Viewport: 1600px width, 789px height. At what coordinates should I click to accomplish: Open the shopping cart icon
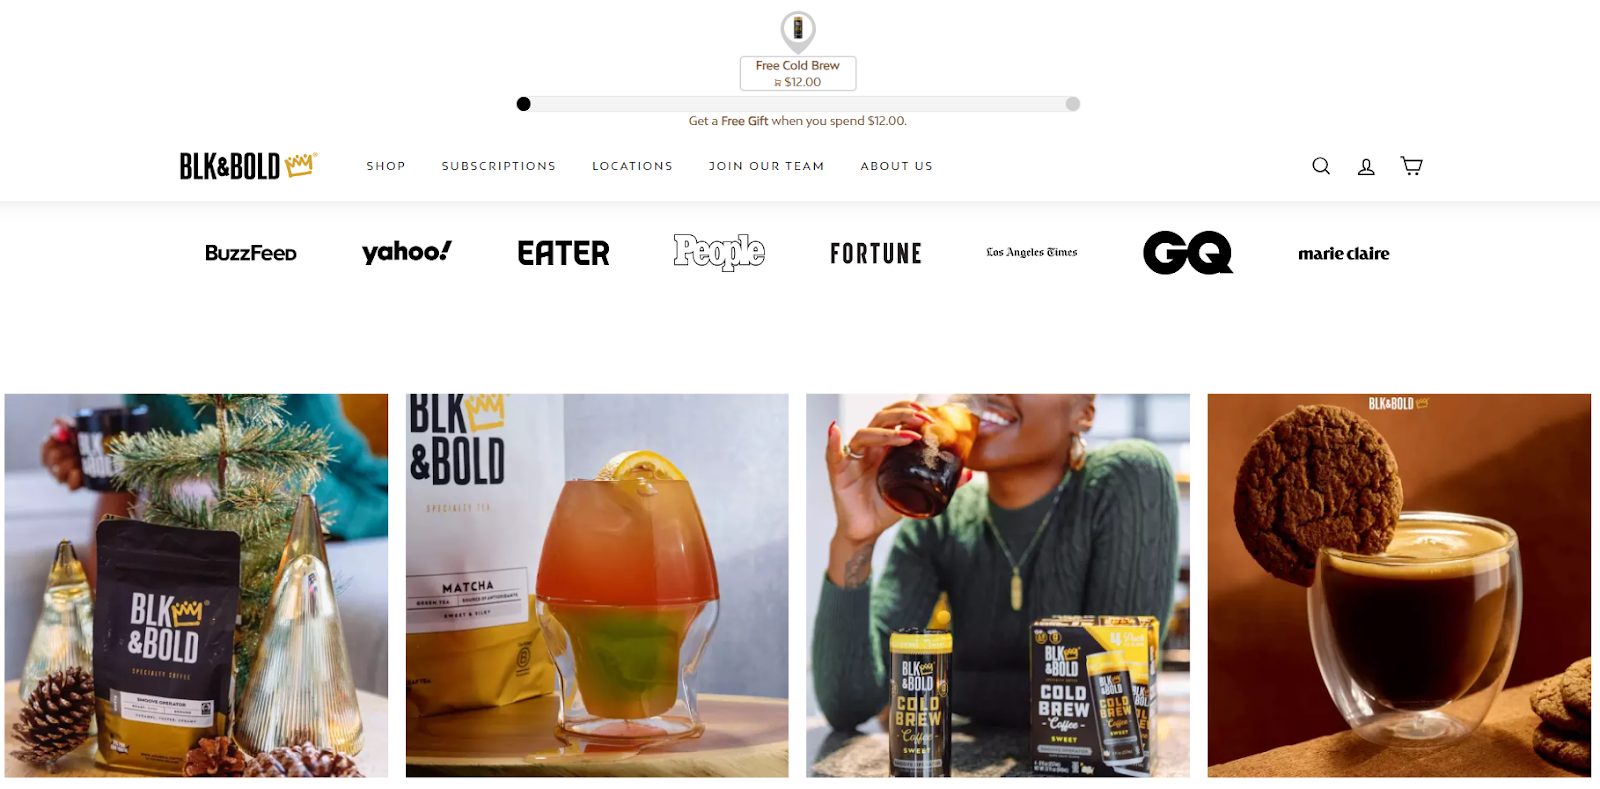pyautogui.click(x=1411, y=166)
